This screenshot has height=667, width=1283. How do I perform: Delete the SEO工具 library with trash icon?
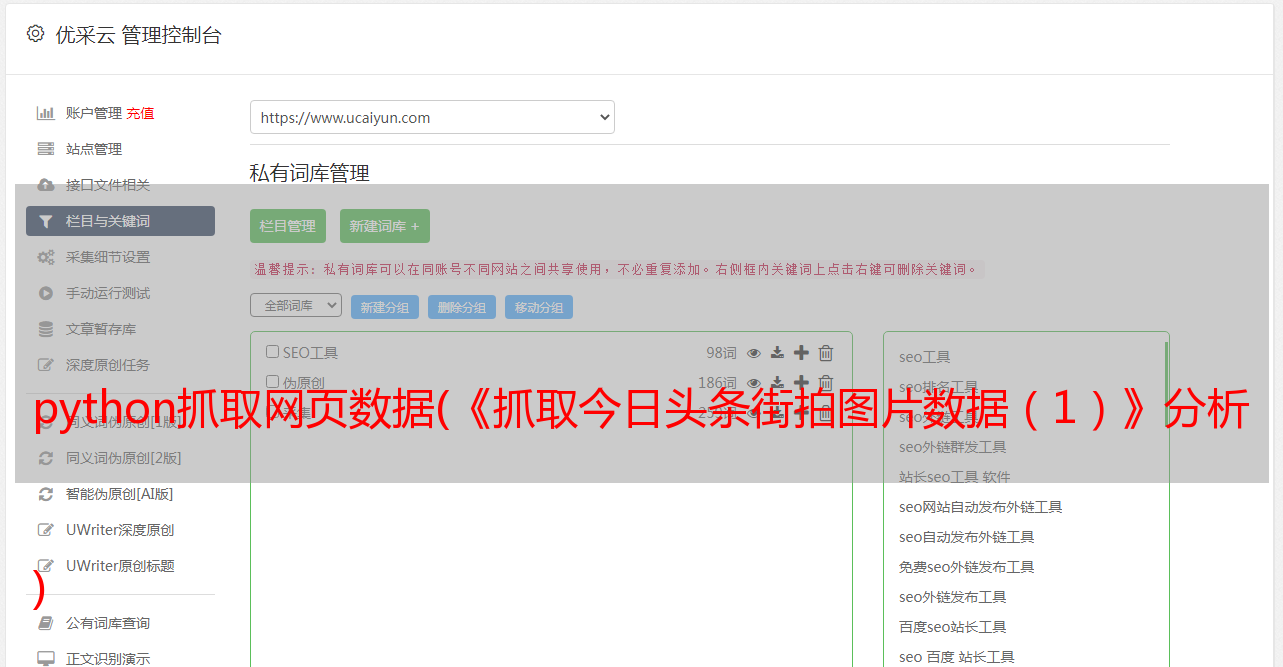[x=826, y=352]
